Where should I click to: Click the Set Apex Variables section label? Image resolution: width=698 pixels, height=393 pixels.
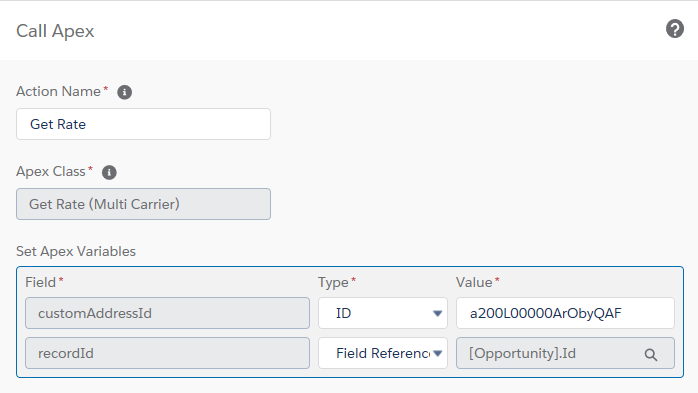76,251
